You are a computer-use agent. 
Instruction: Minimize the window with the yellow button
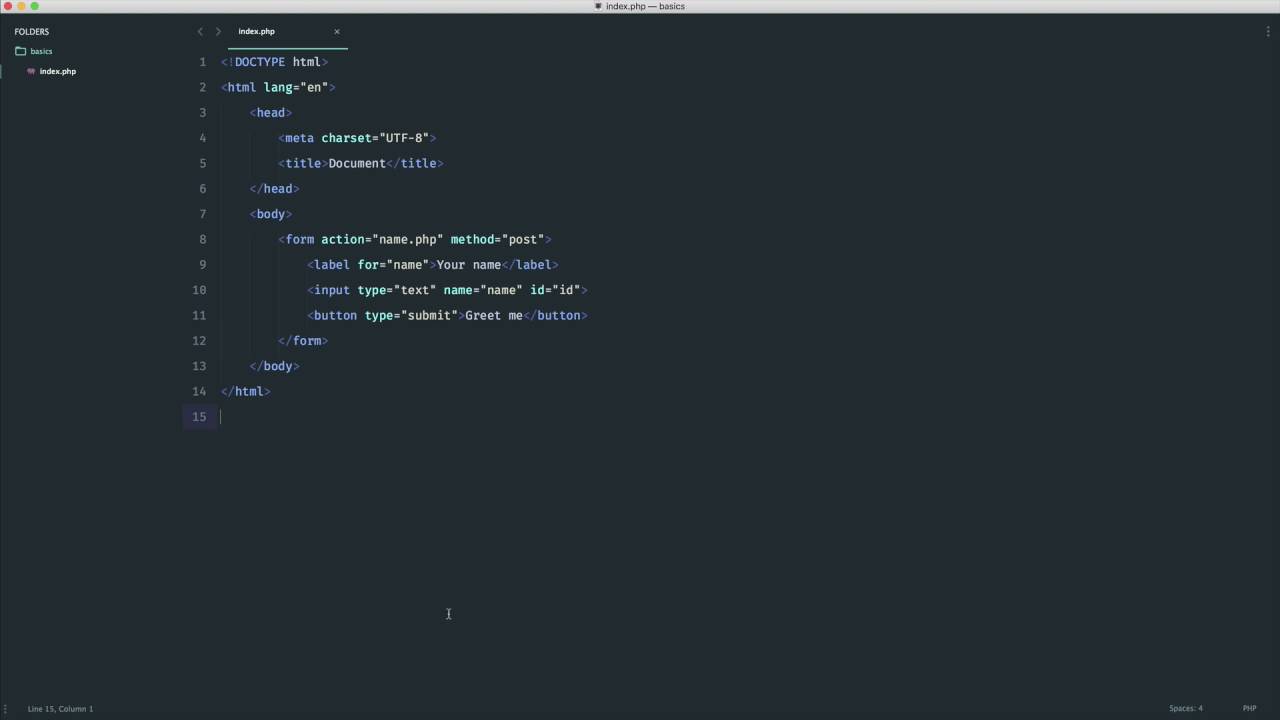(21, 6)
